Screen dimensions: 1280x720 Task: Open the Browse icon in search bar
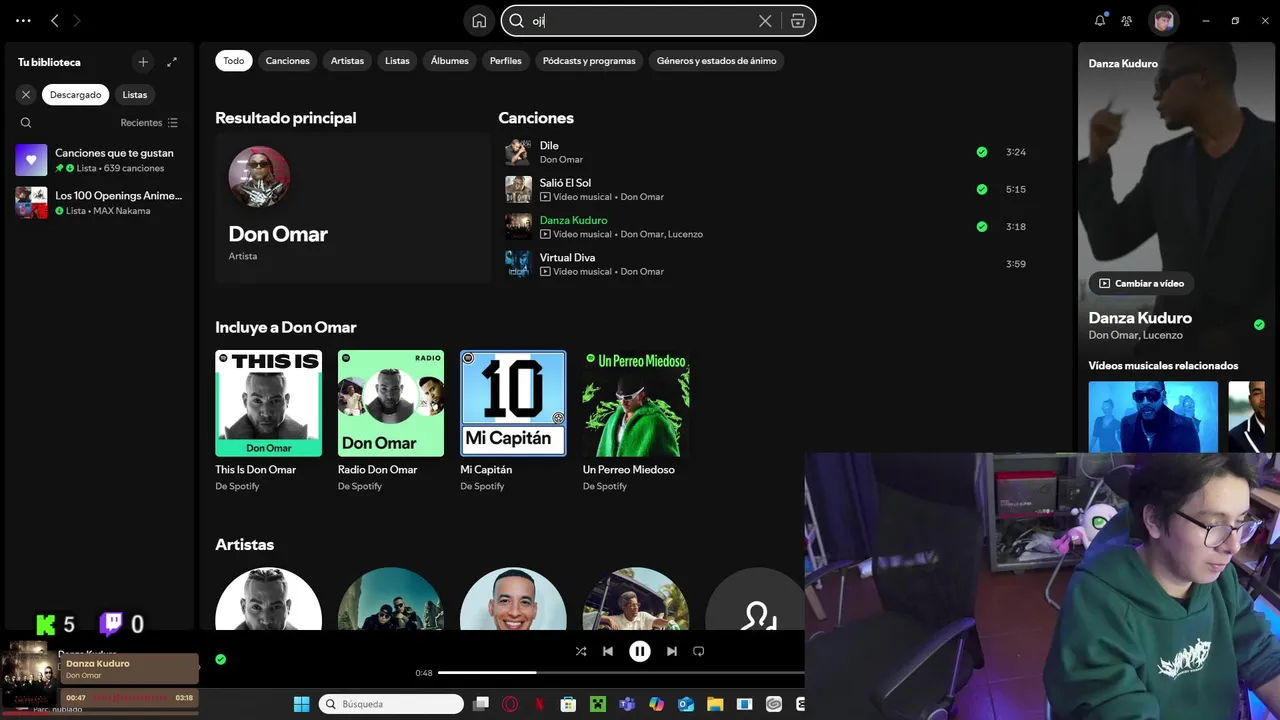797,21
